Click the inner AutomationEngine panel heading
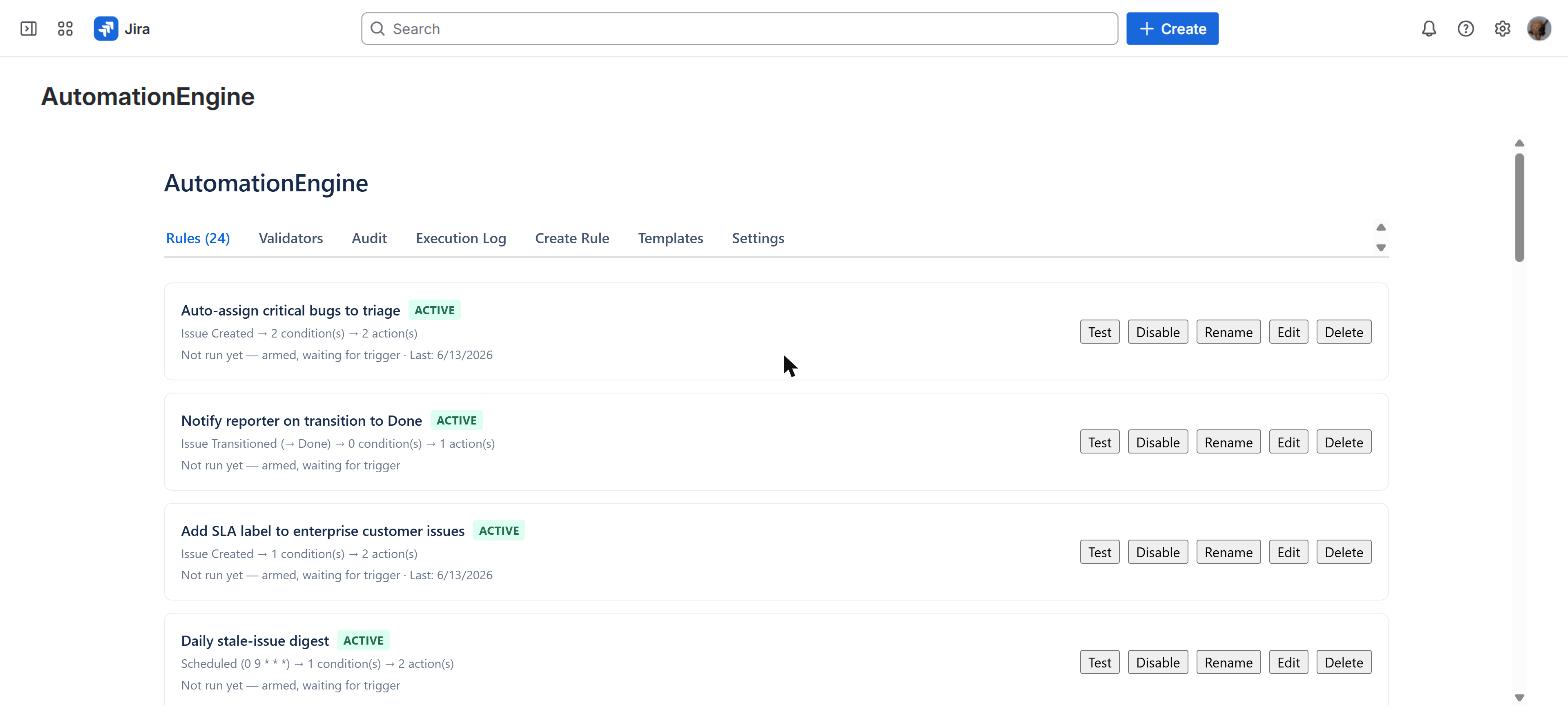The height and width of the screenshot is (709, 1568). (266, 183)
